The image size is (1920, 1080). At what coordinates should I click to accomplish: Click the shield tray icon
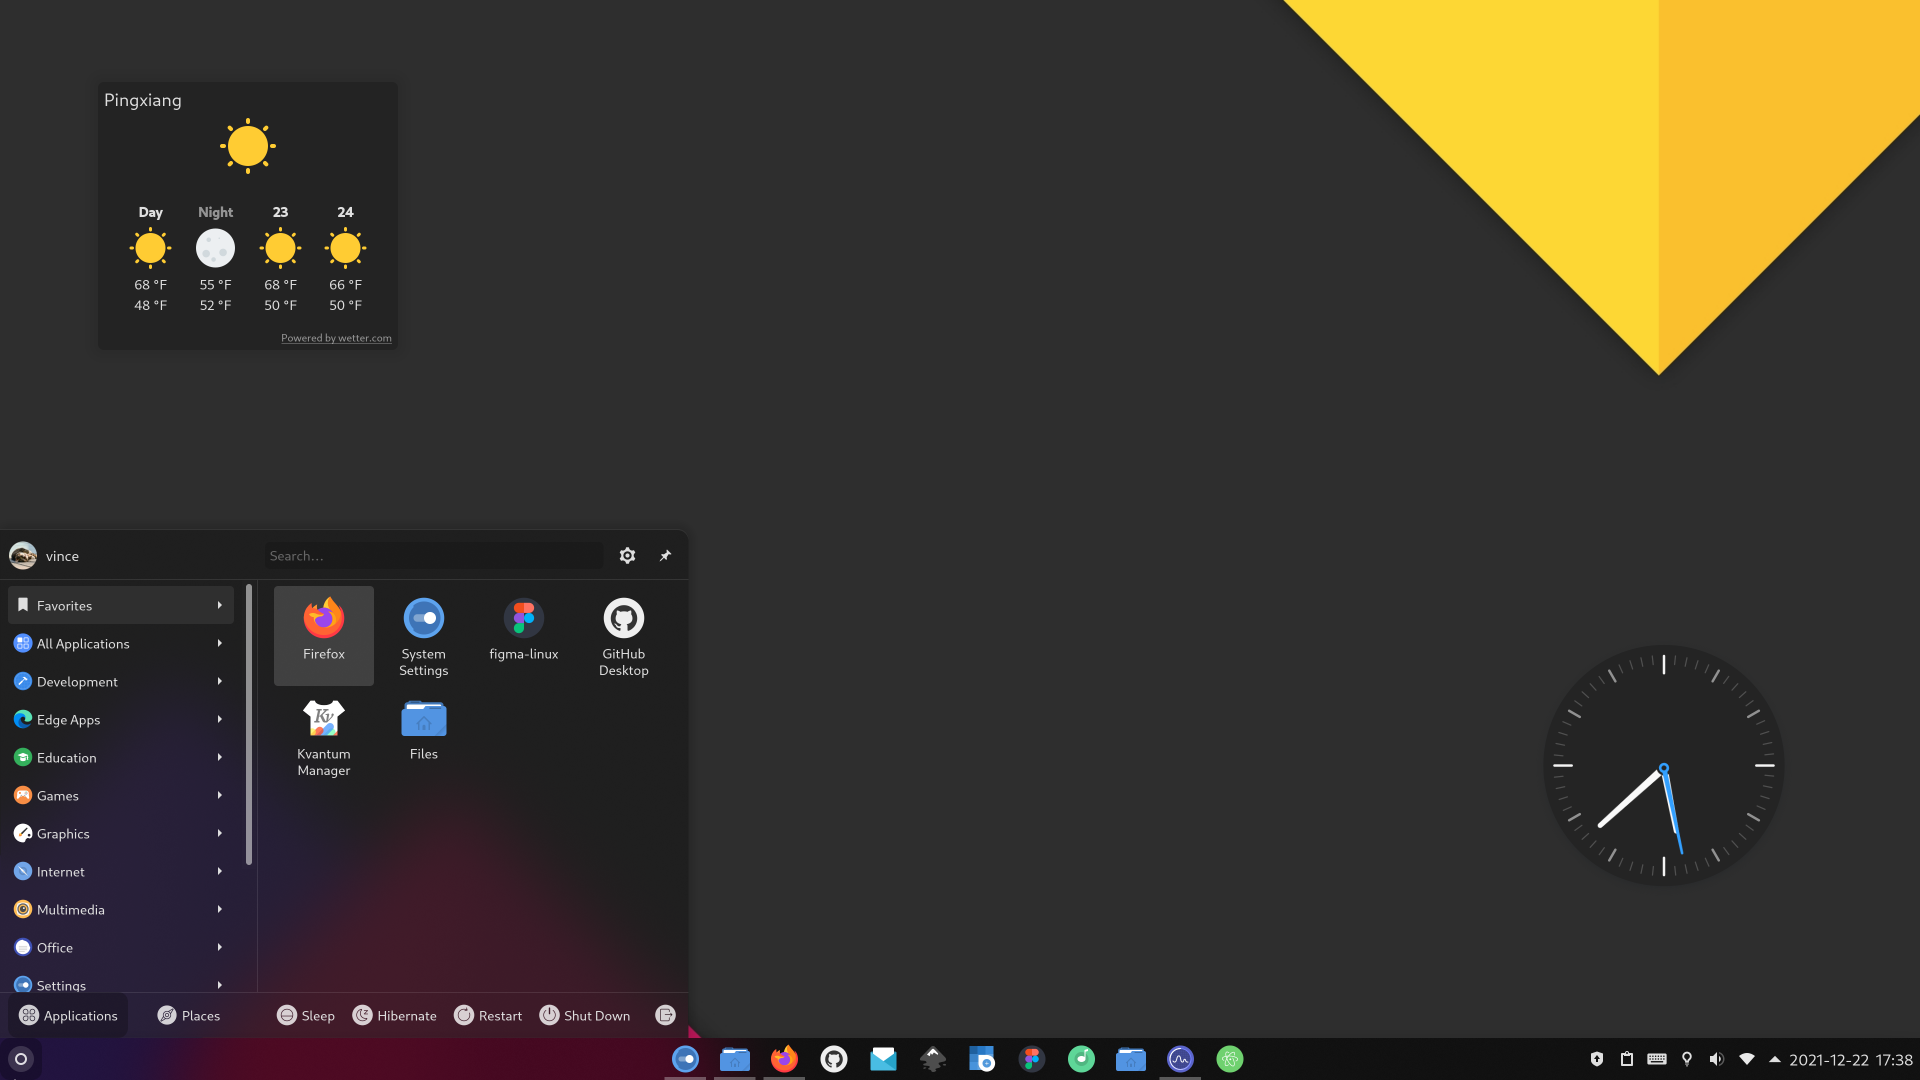coord(1597,1059)
